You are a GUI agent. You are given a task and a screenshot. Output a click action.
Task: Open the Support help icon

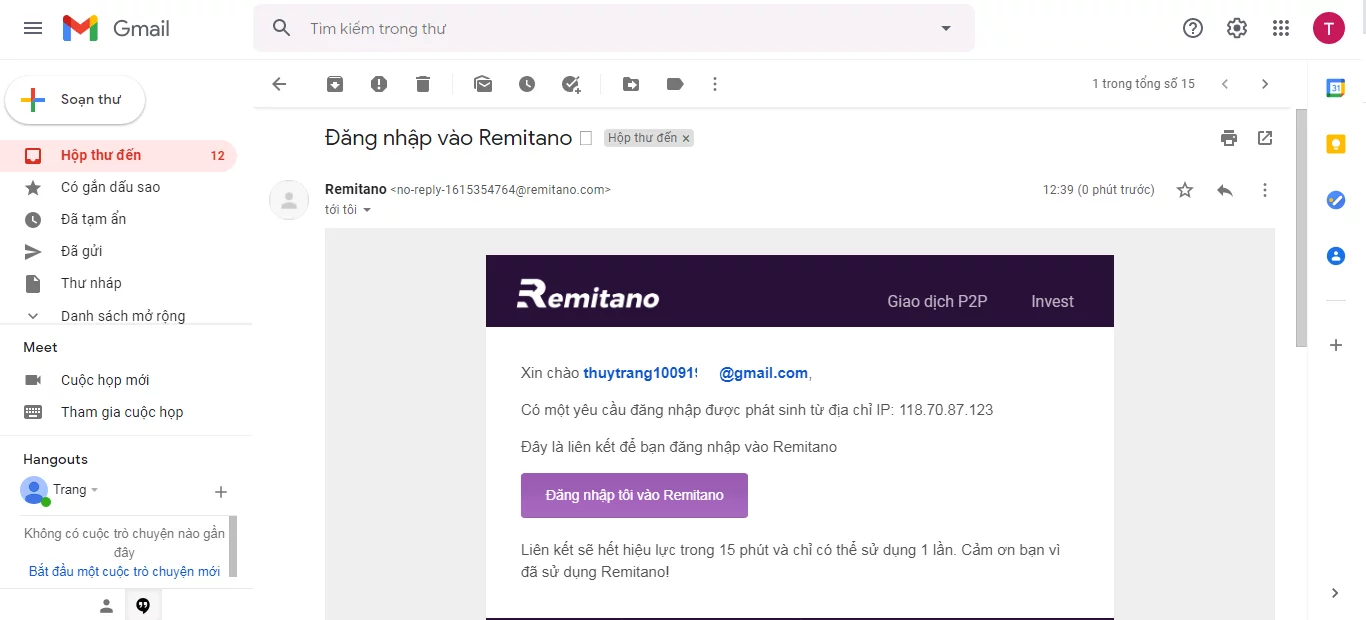pyautogui.click(x=1193, y=28)
